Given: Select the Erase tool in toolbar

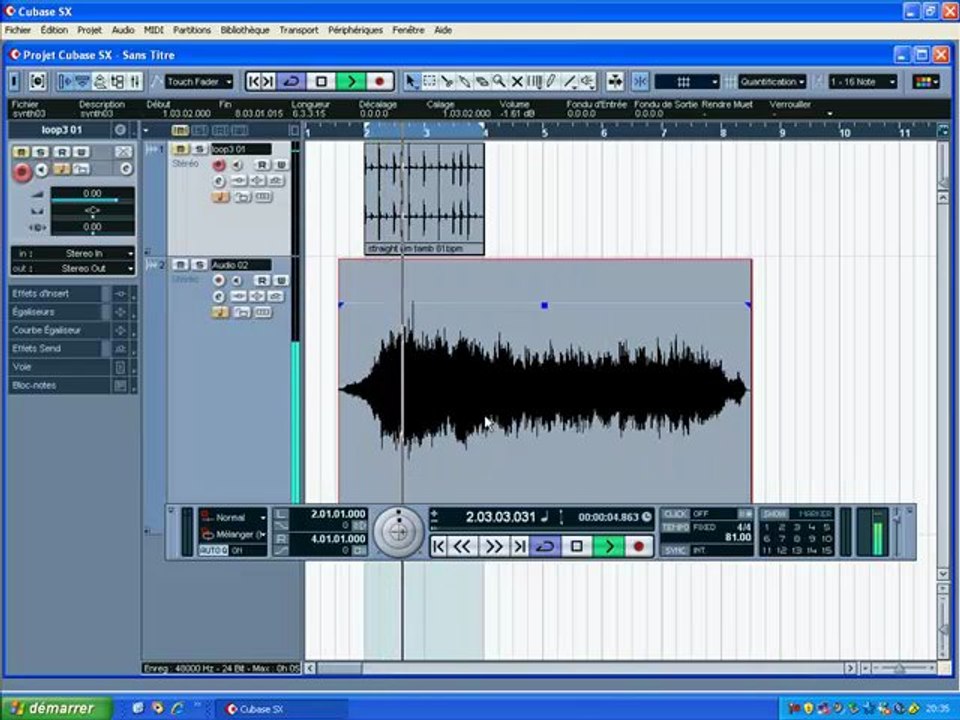Looking at the screenshot, I should pos(482,81).
